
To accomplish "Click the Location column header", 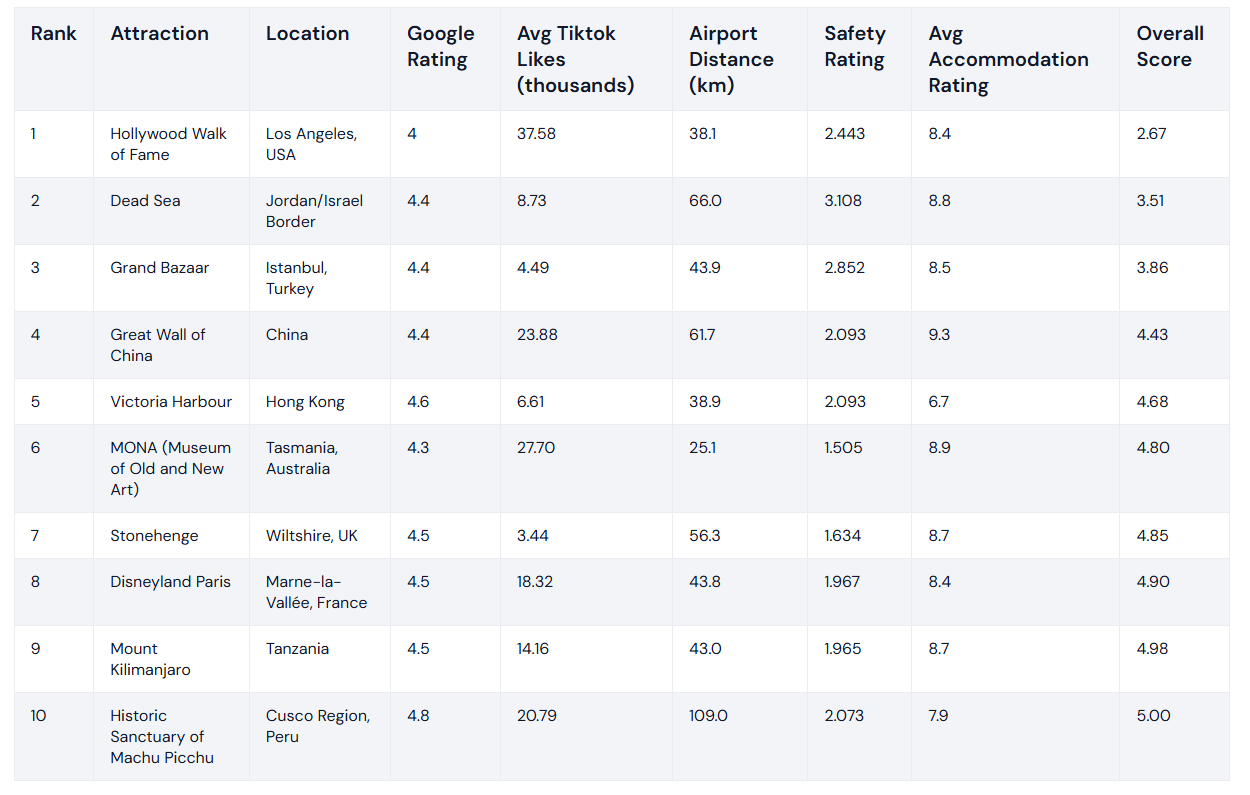I will coord(307,33).
